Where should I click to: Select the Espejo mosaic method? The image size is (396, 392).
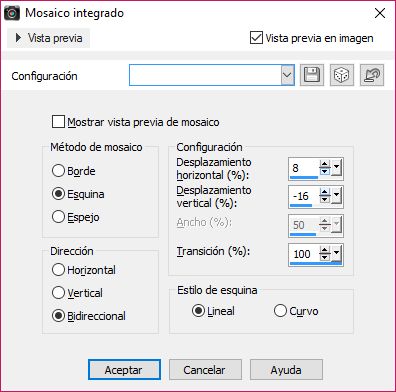pyautogui.click(x=58, y=217)
